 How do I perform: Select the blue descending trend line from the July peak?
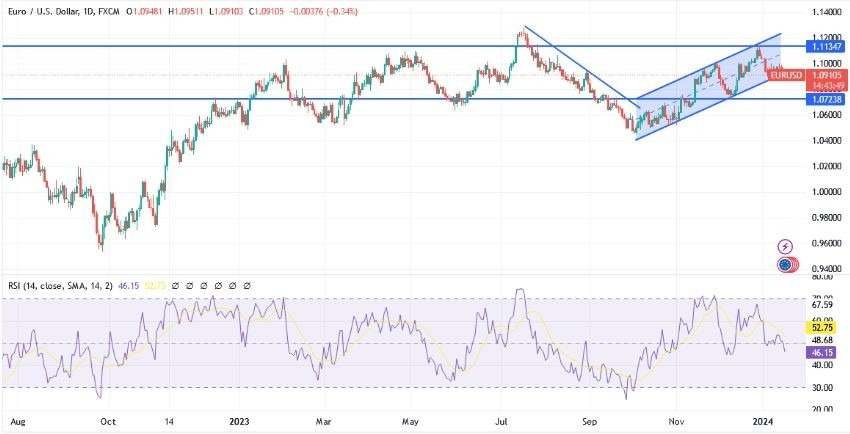point(583,68)
